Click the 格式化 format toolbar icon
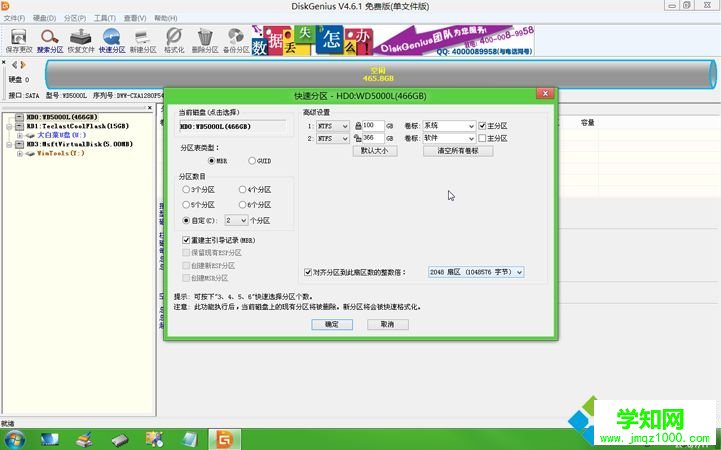 [174, 40]
